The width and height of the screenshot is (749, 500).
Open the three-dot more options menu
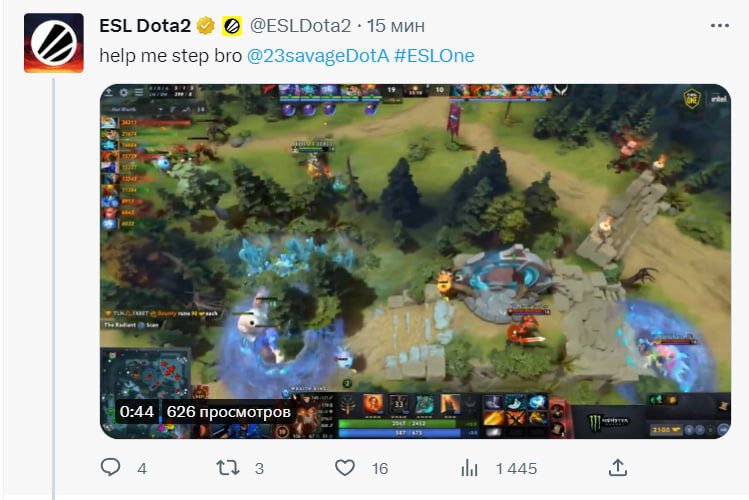(x=719, y=25)
